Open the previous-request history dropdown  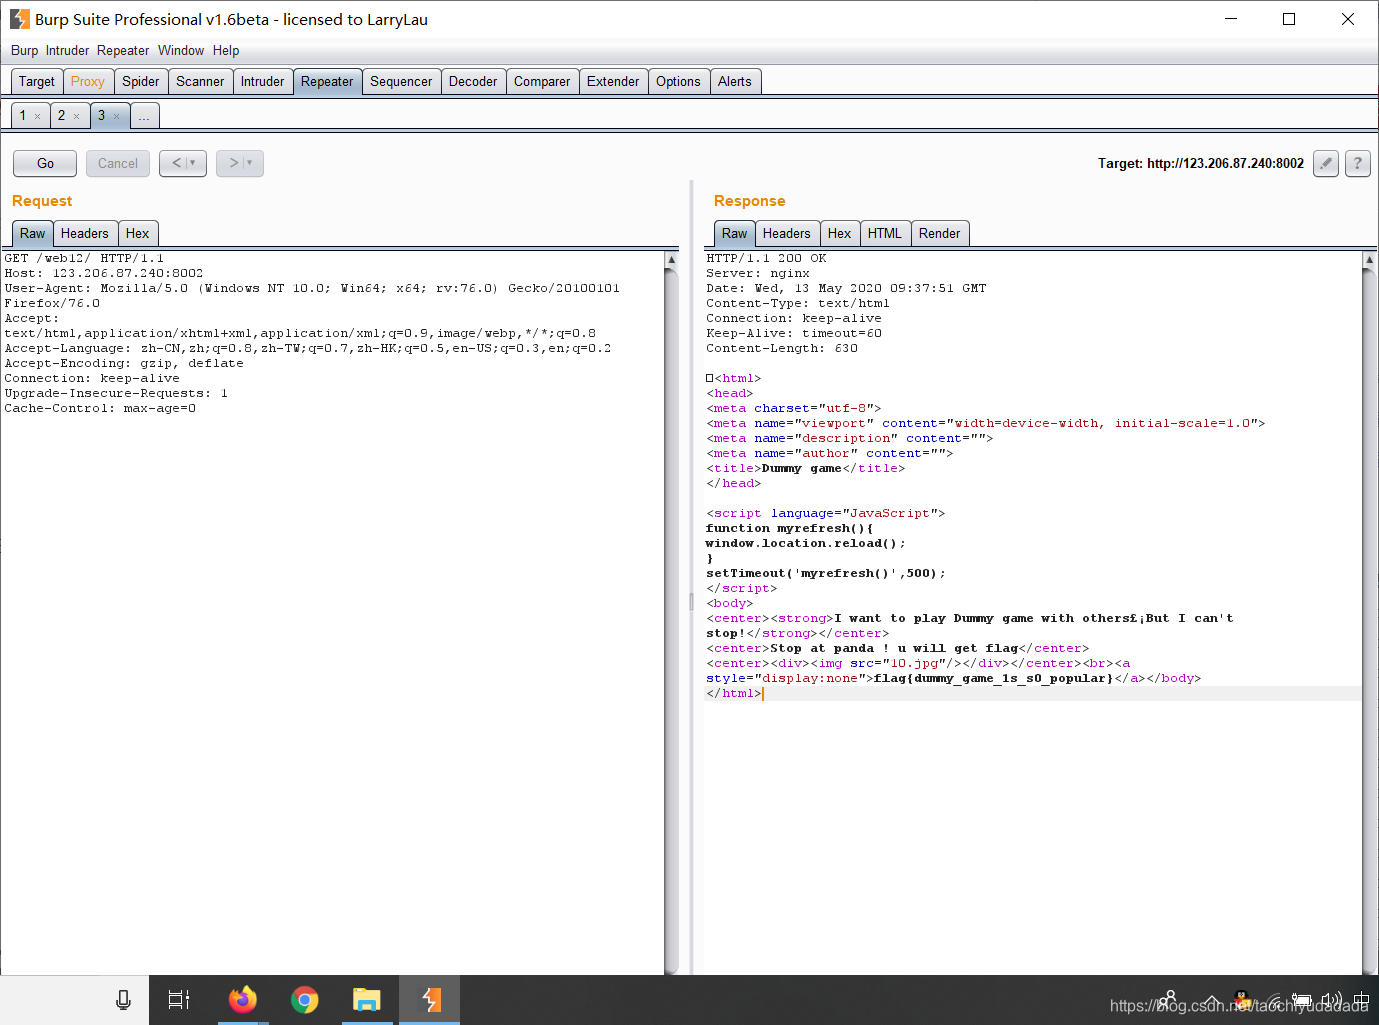(183, 163)
